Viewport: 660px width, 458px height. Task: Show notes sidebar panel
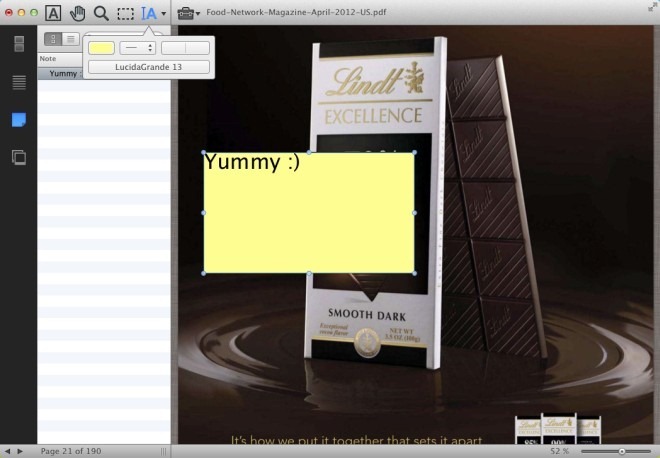(19, 120)
